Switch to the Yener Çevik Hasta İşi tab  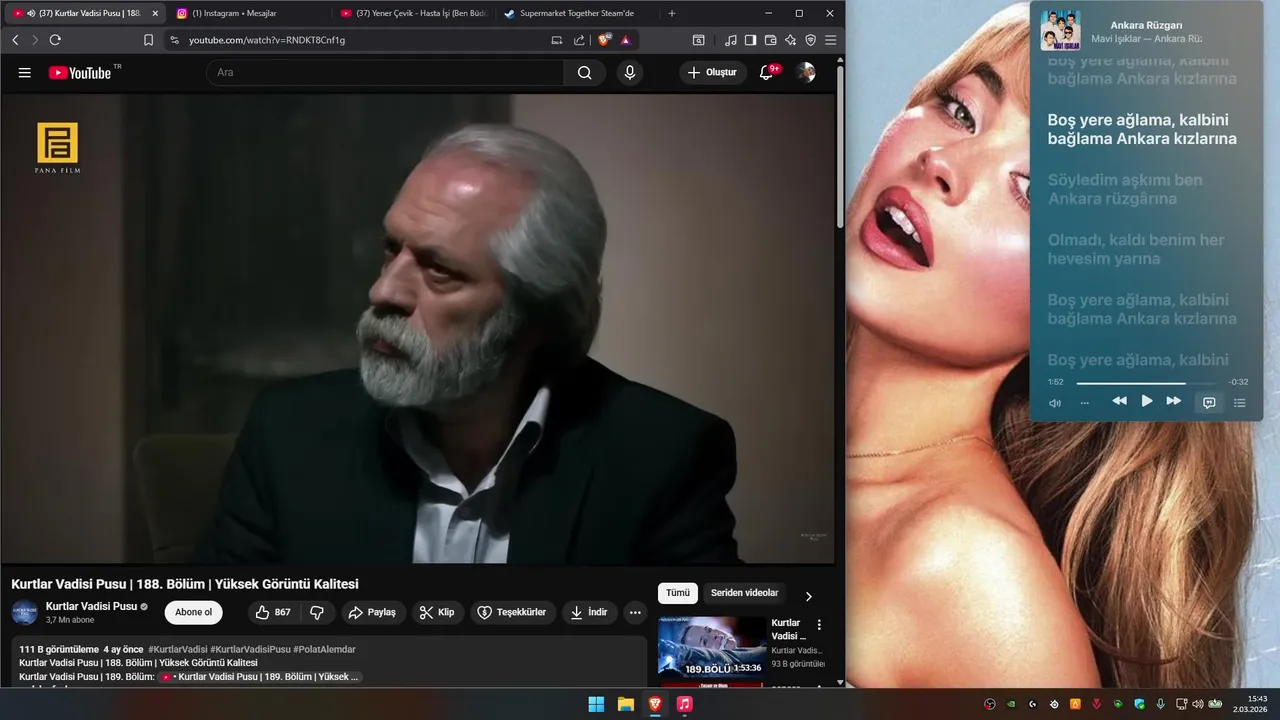412,13
